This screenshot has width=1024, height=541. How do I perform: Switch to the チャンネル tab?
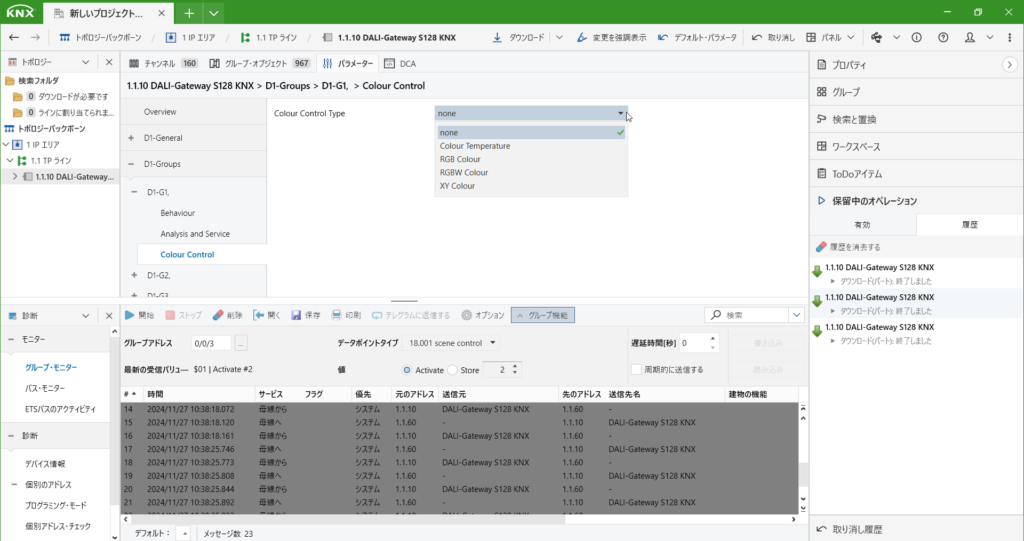[x=163, y=63]
